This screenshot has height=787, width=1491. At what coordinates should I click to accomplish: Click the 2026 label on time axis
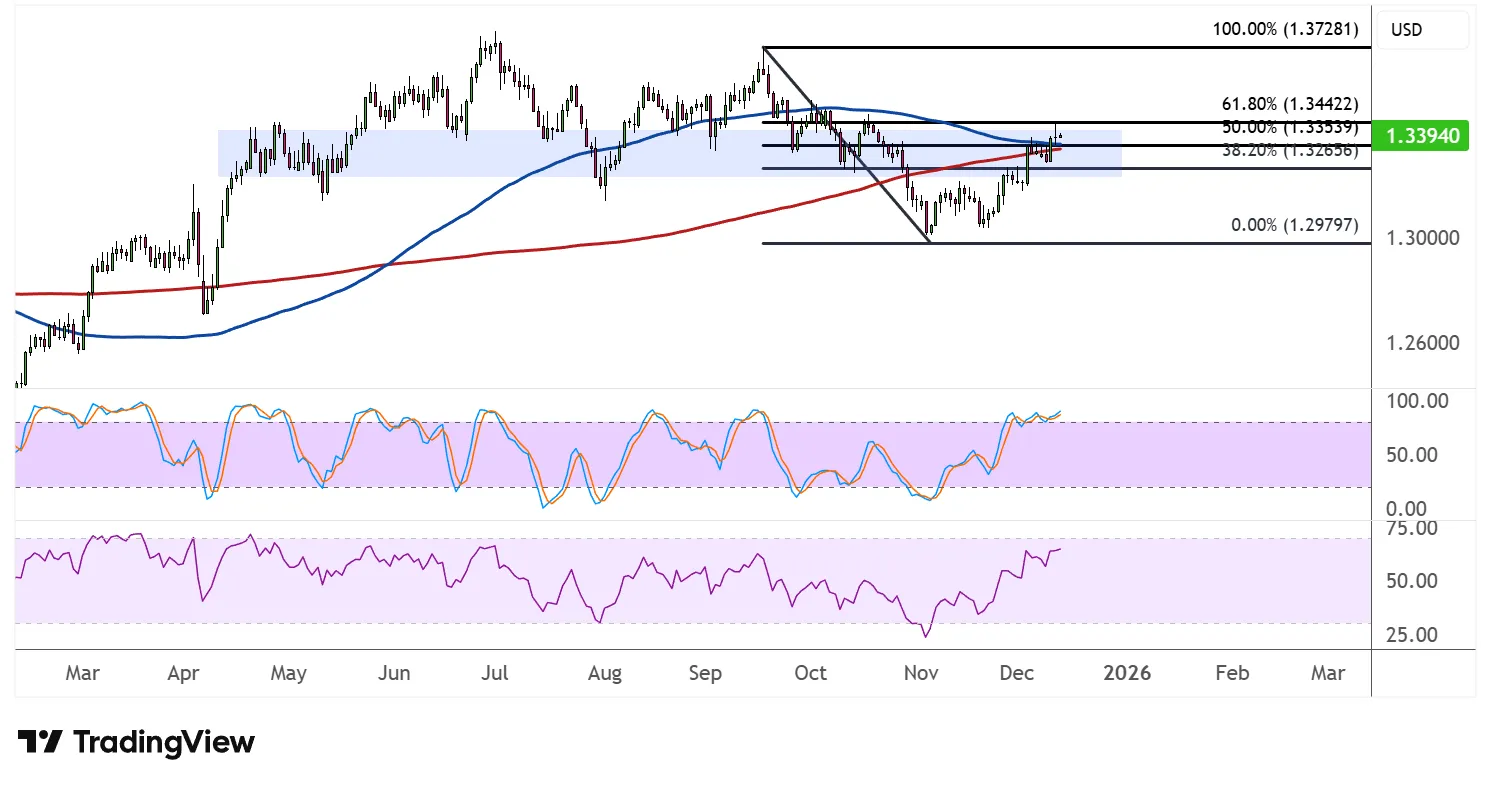click(x=1127, y=673)
